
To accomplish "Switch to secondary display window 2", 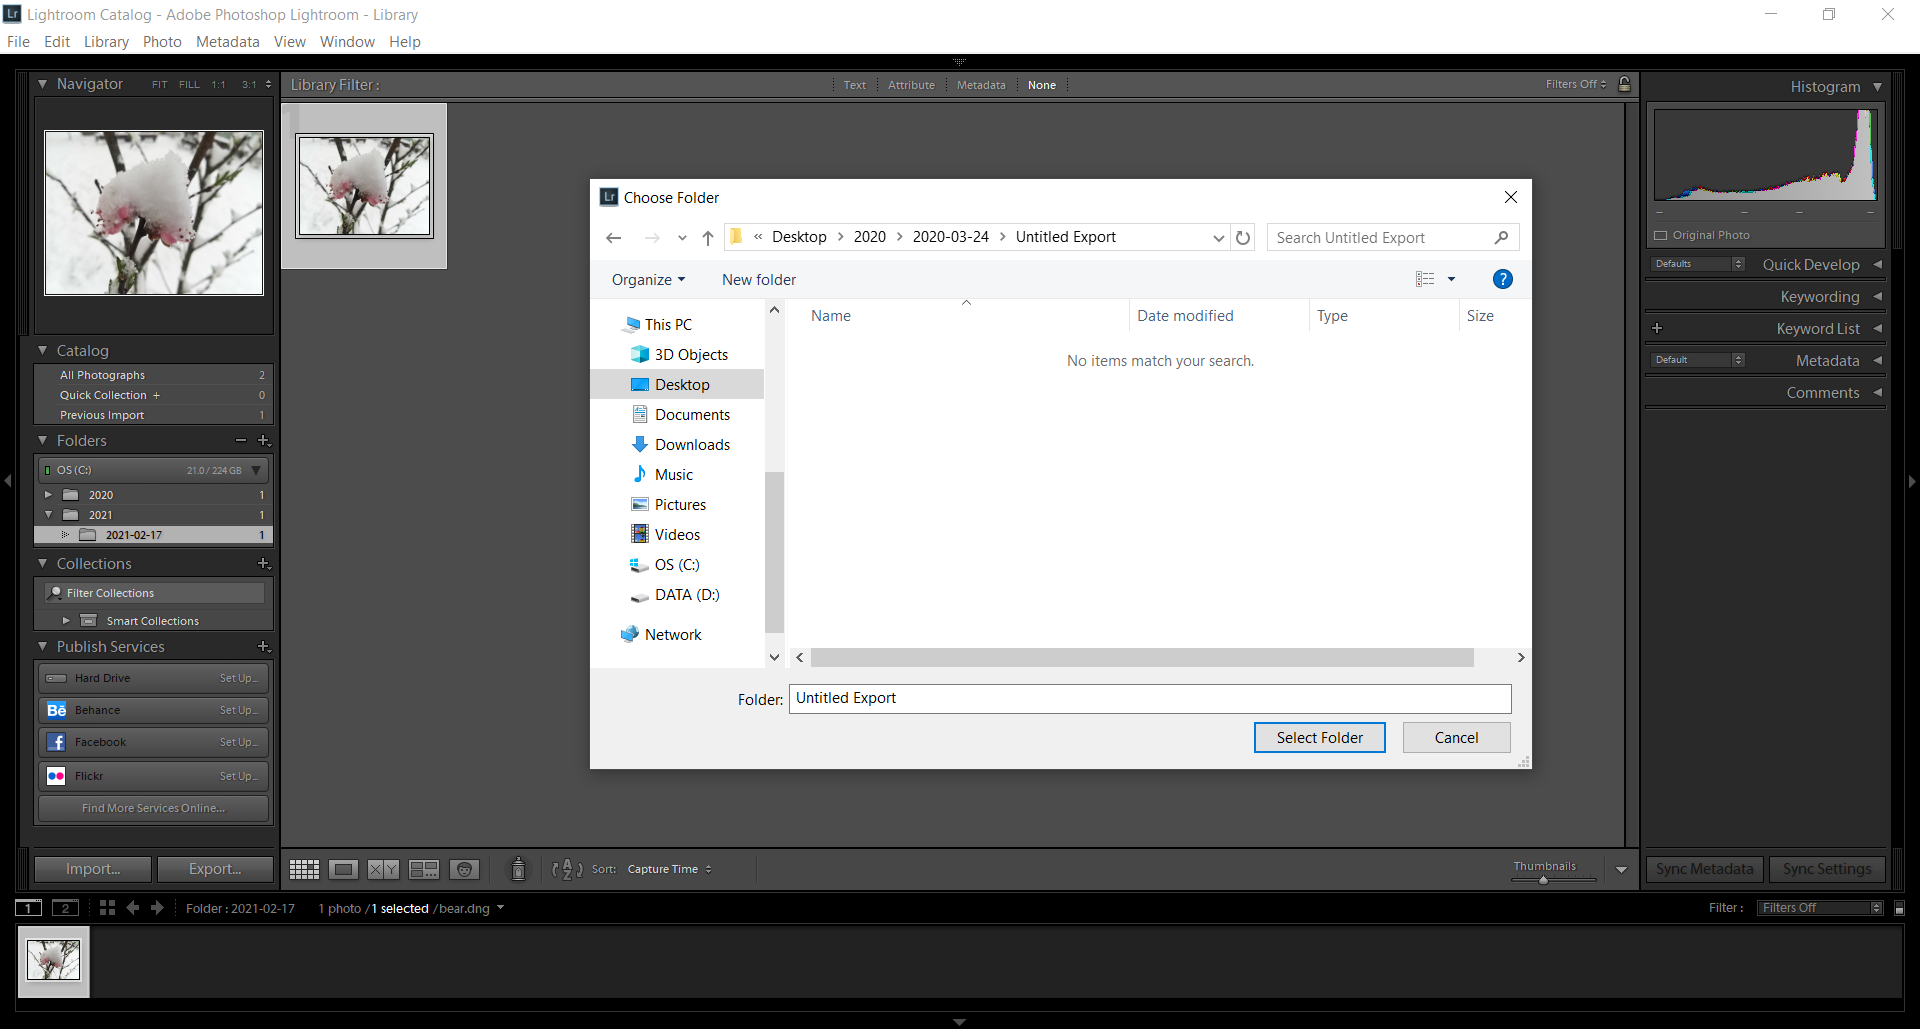I will (x=65, y=908).
